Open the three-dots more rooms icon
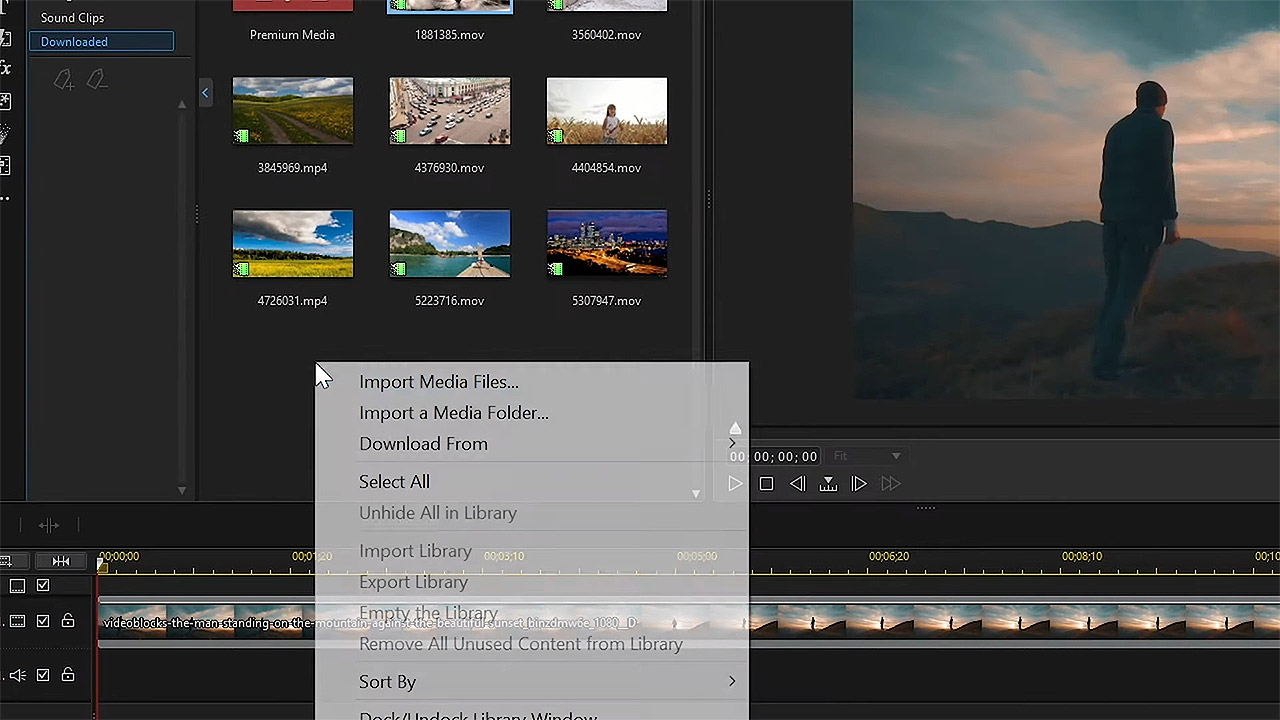Image resolution: width=1280 pixels, height=720 pixels. 5,198
